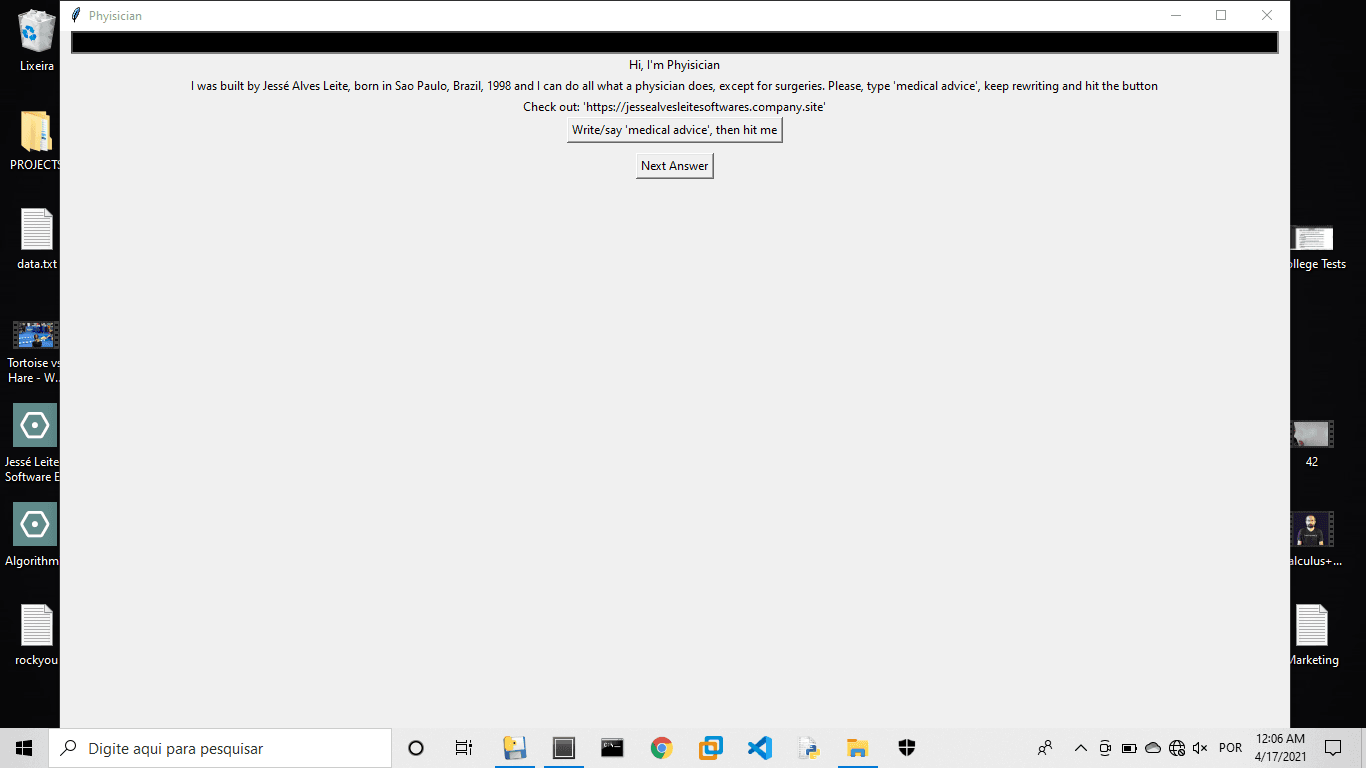
Task: Select the PROJECTS folder on desktop
Action: 37,133
